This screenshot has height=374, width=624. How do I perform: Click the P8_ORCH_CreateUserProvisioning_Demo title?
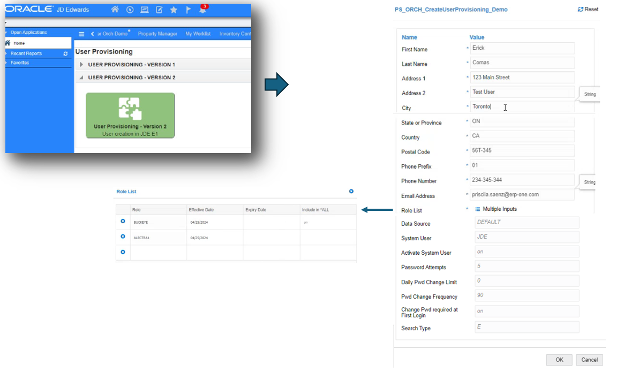point(451,10)
